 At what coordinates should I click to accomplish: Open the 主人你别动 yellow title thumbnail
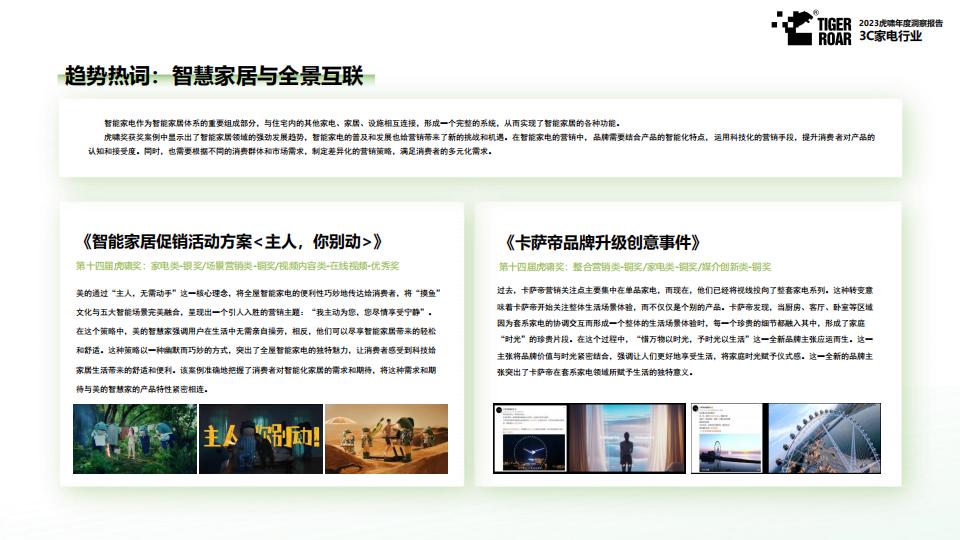pyautogui.click(x=261, y=438)
